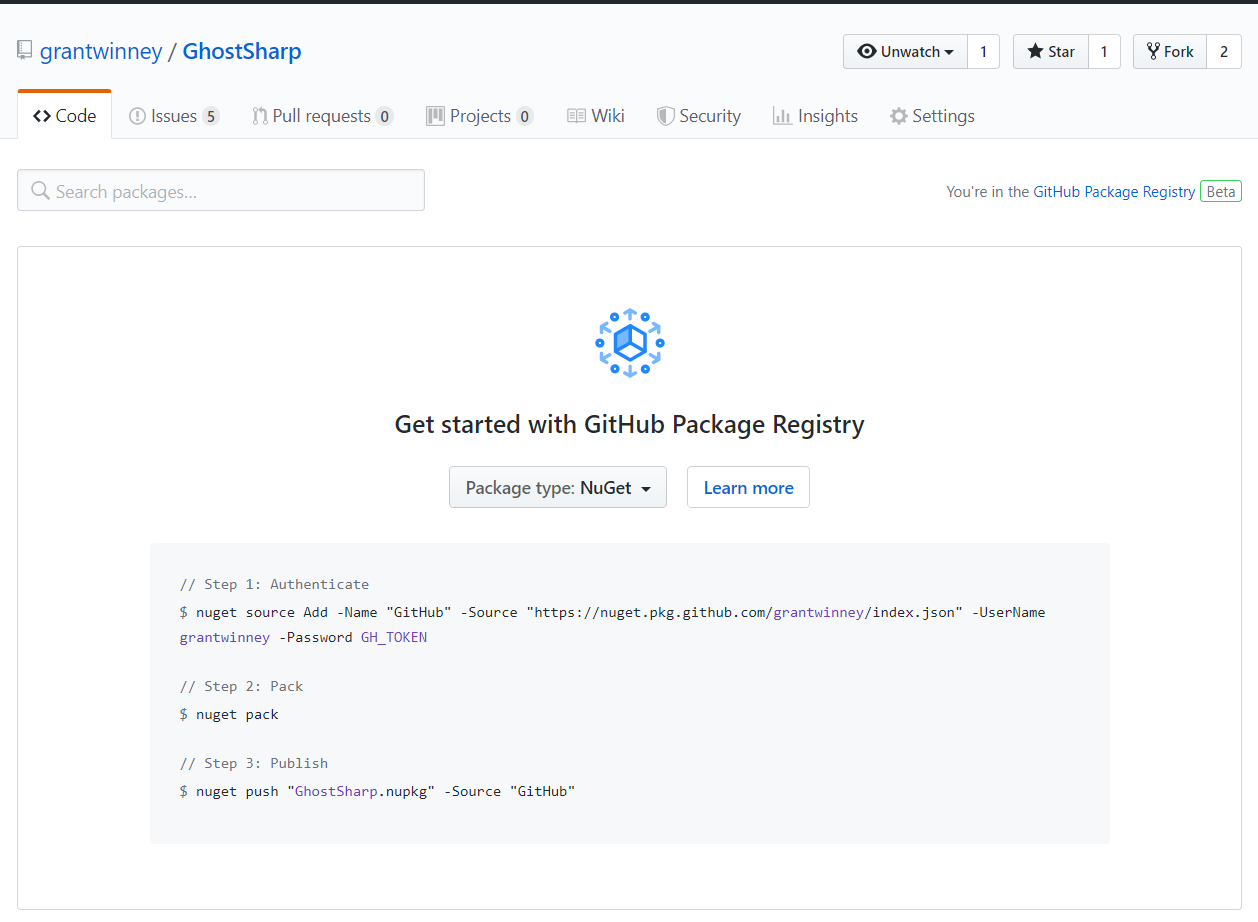Click the grantwinney owner link
Image resolution: width=1258 pixels, height=922 pixels.
point(101,52)
